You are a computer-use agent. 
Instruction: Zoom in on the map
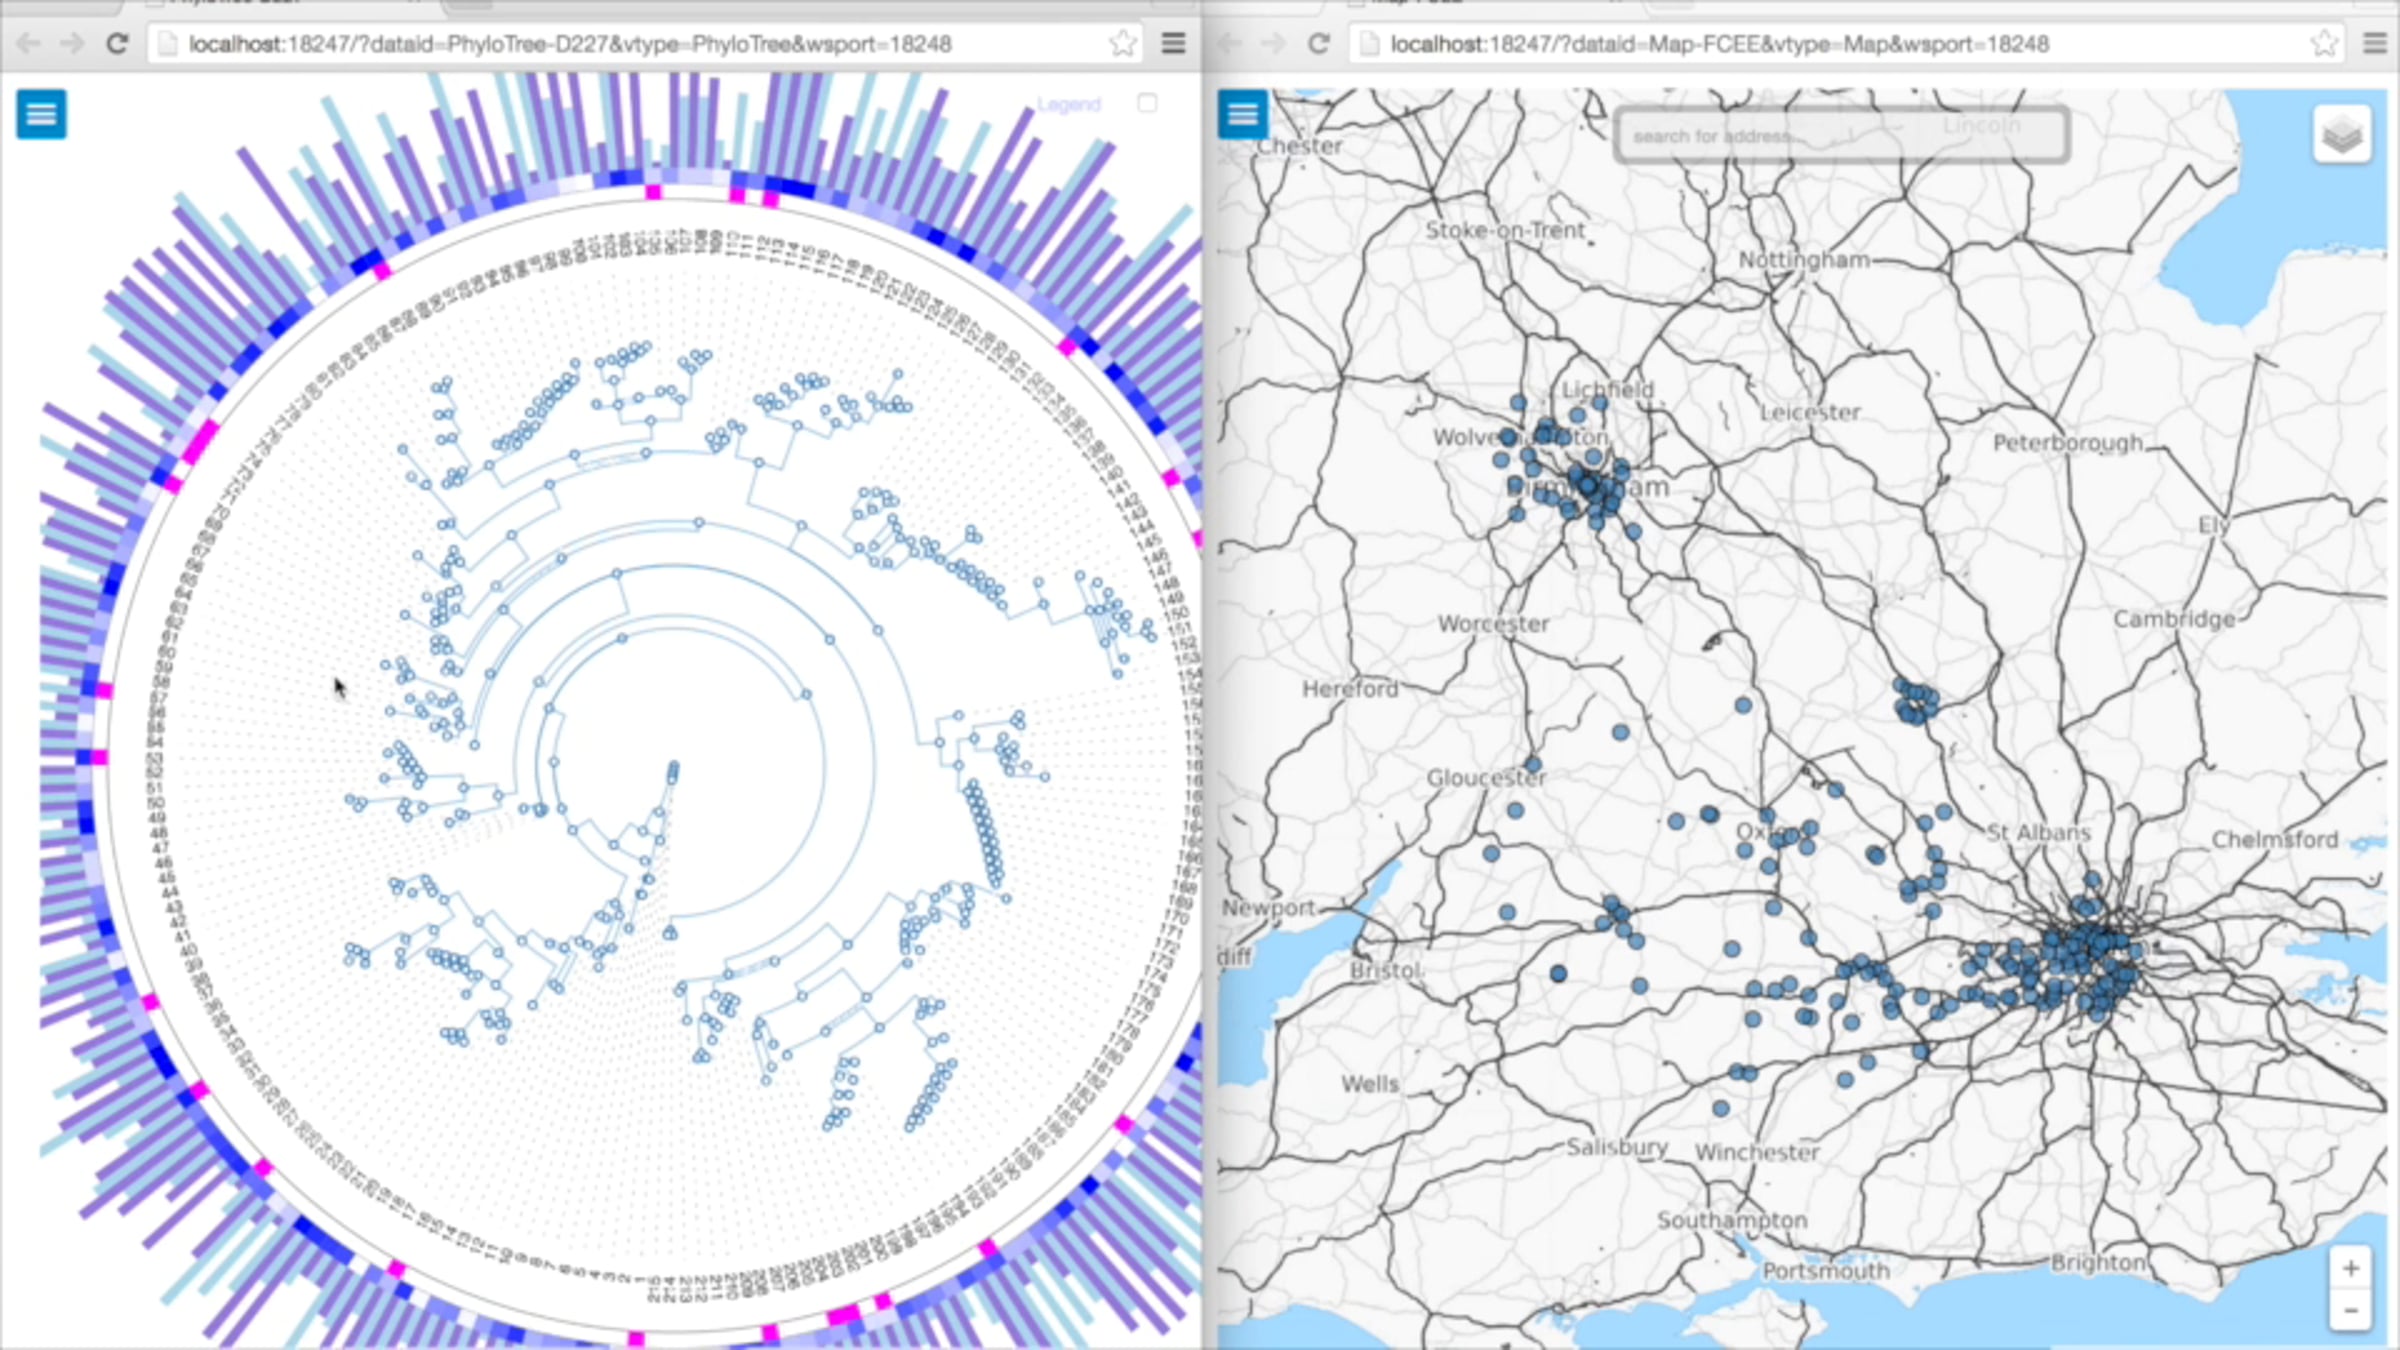pos(2350,1269)
